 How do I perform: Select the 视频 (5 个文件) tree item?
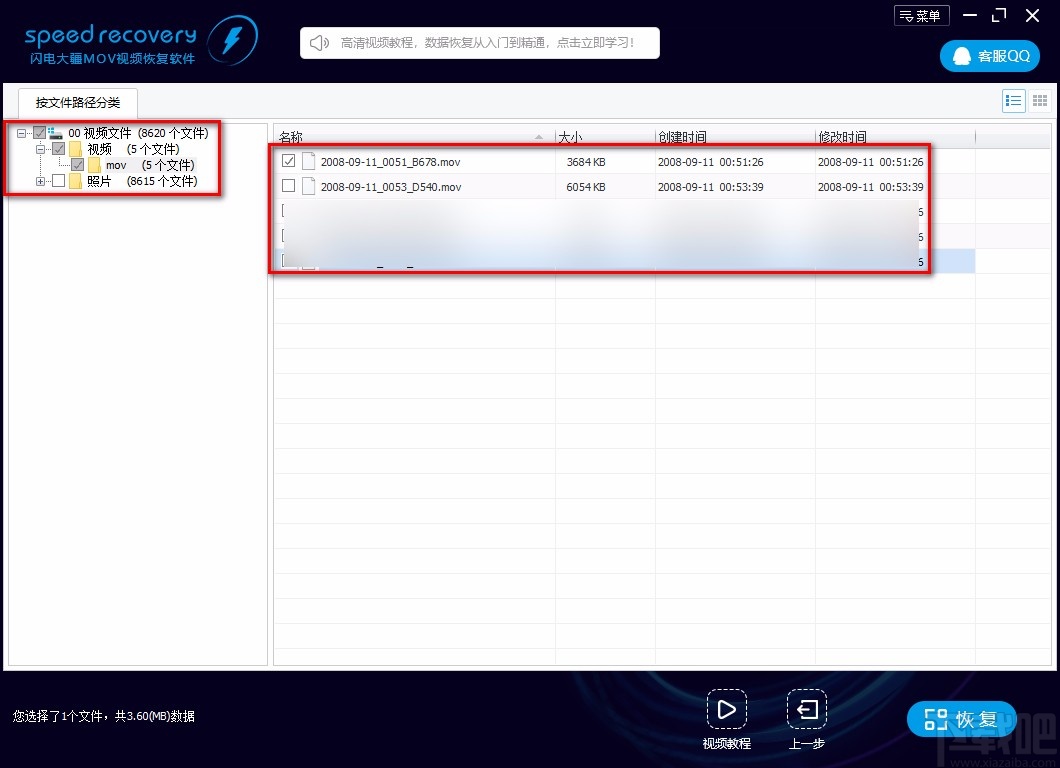click(132, 149)
